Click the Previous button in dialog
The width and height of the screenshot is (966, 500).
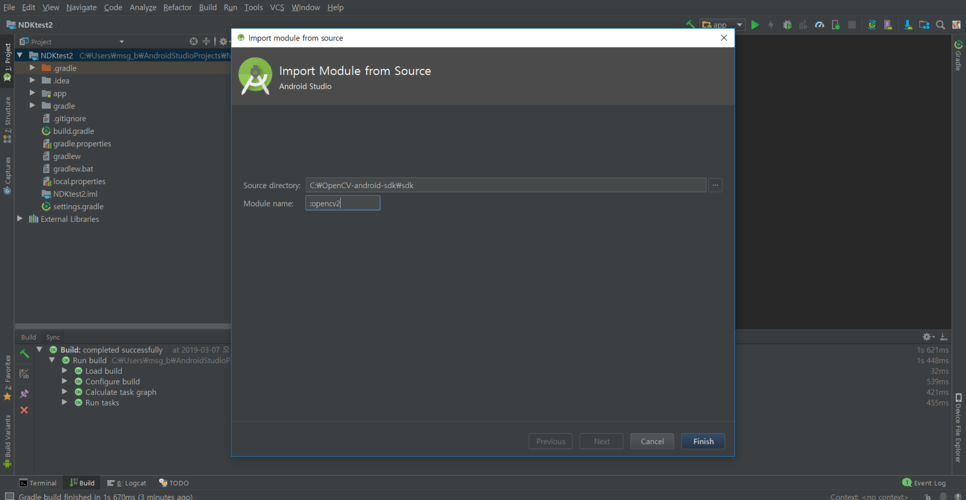pos(550,442)
